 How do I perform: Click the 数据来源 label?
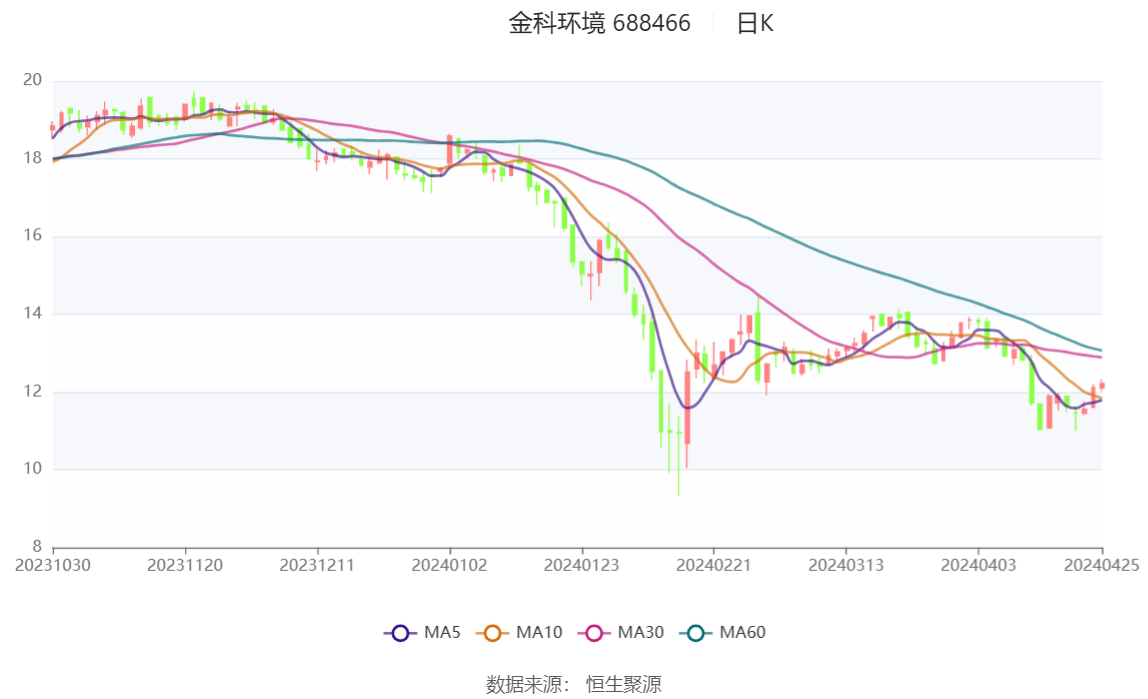524,684
